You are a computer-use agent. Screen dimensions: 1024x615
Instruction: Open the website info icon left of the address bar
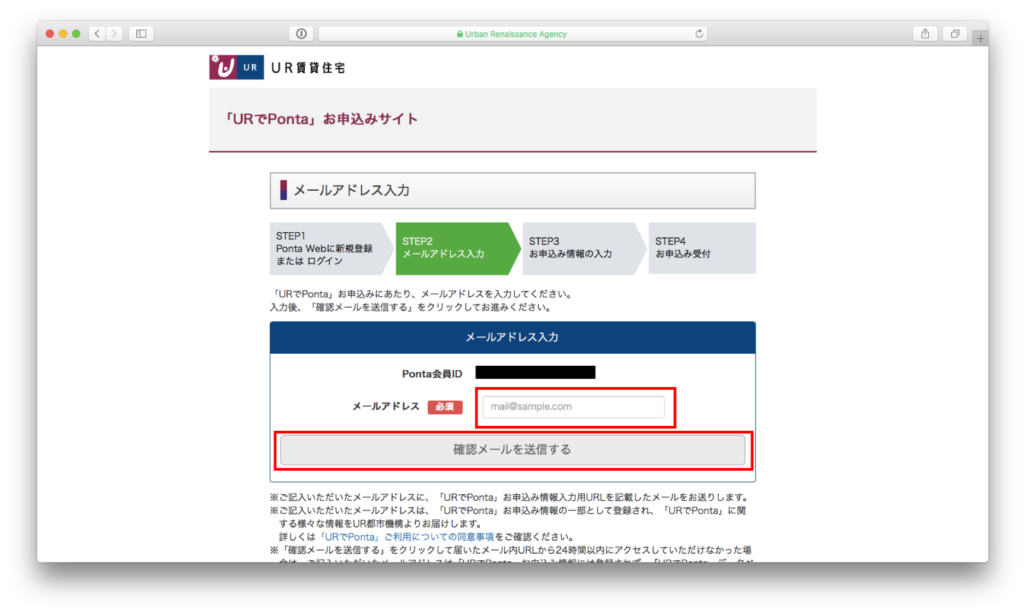coord(301,33)
